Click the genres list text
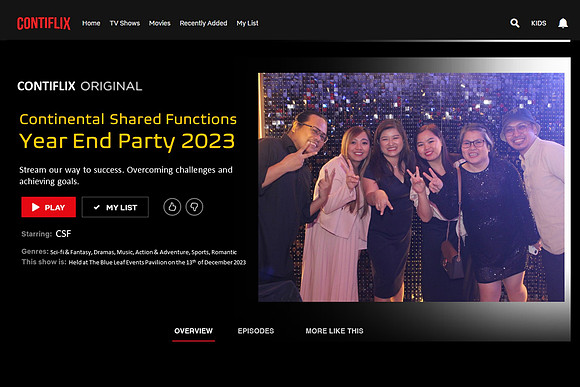This screenshot has height=387, width=580. coord(144,252)
